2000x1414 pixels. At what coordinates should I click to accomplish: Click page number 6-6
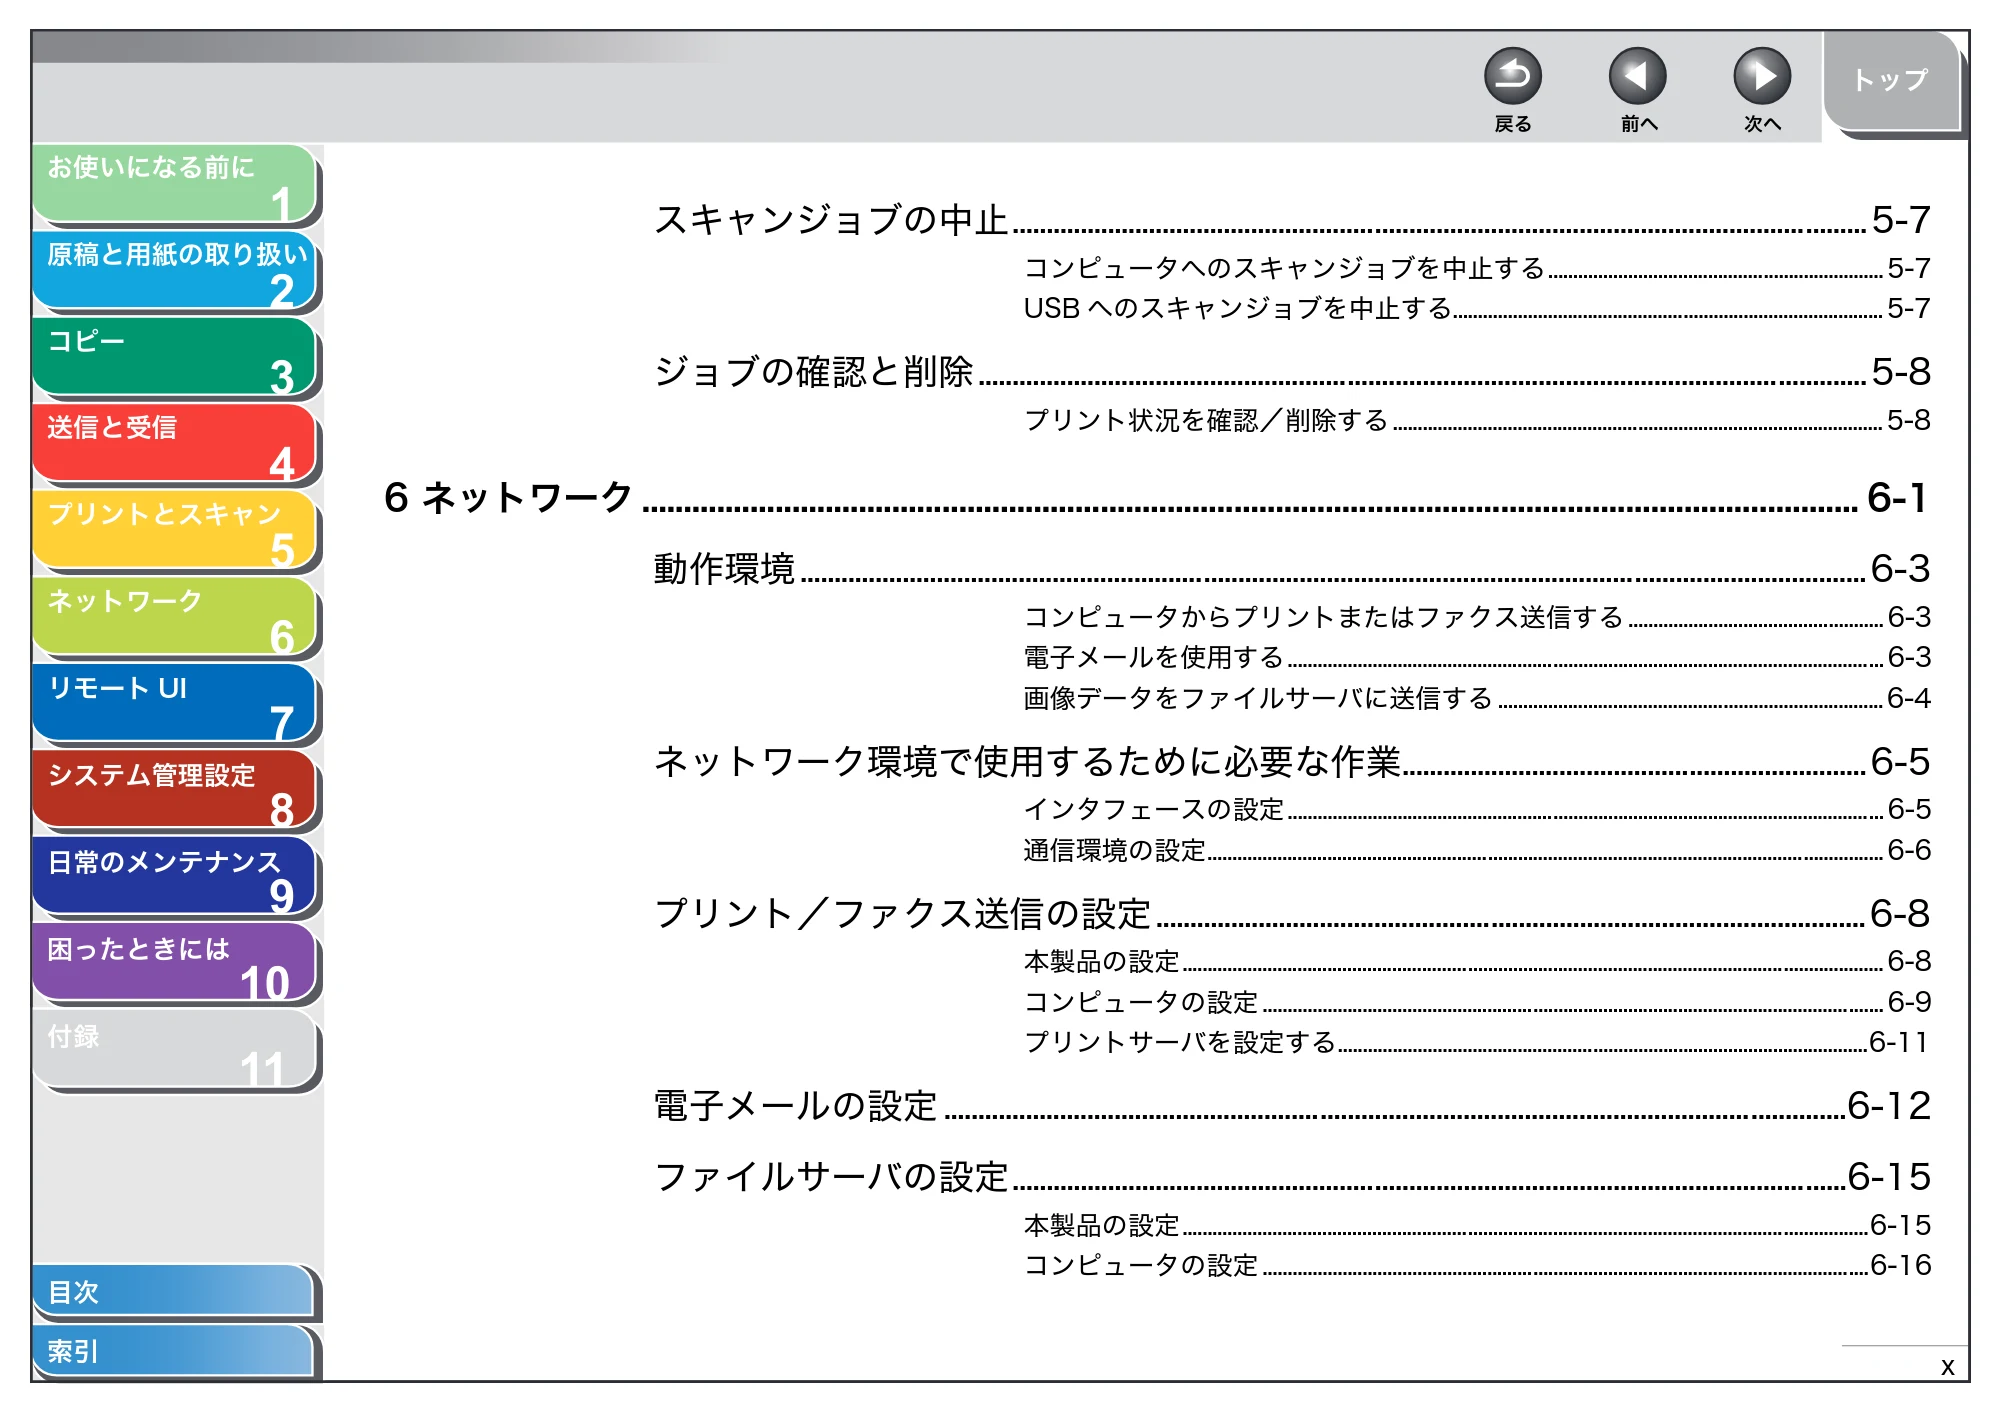pyautogui.click(x=1909, y=850)
